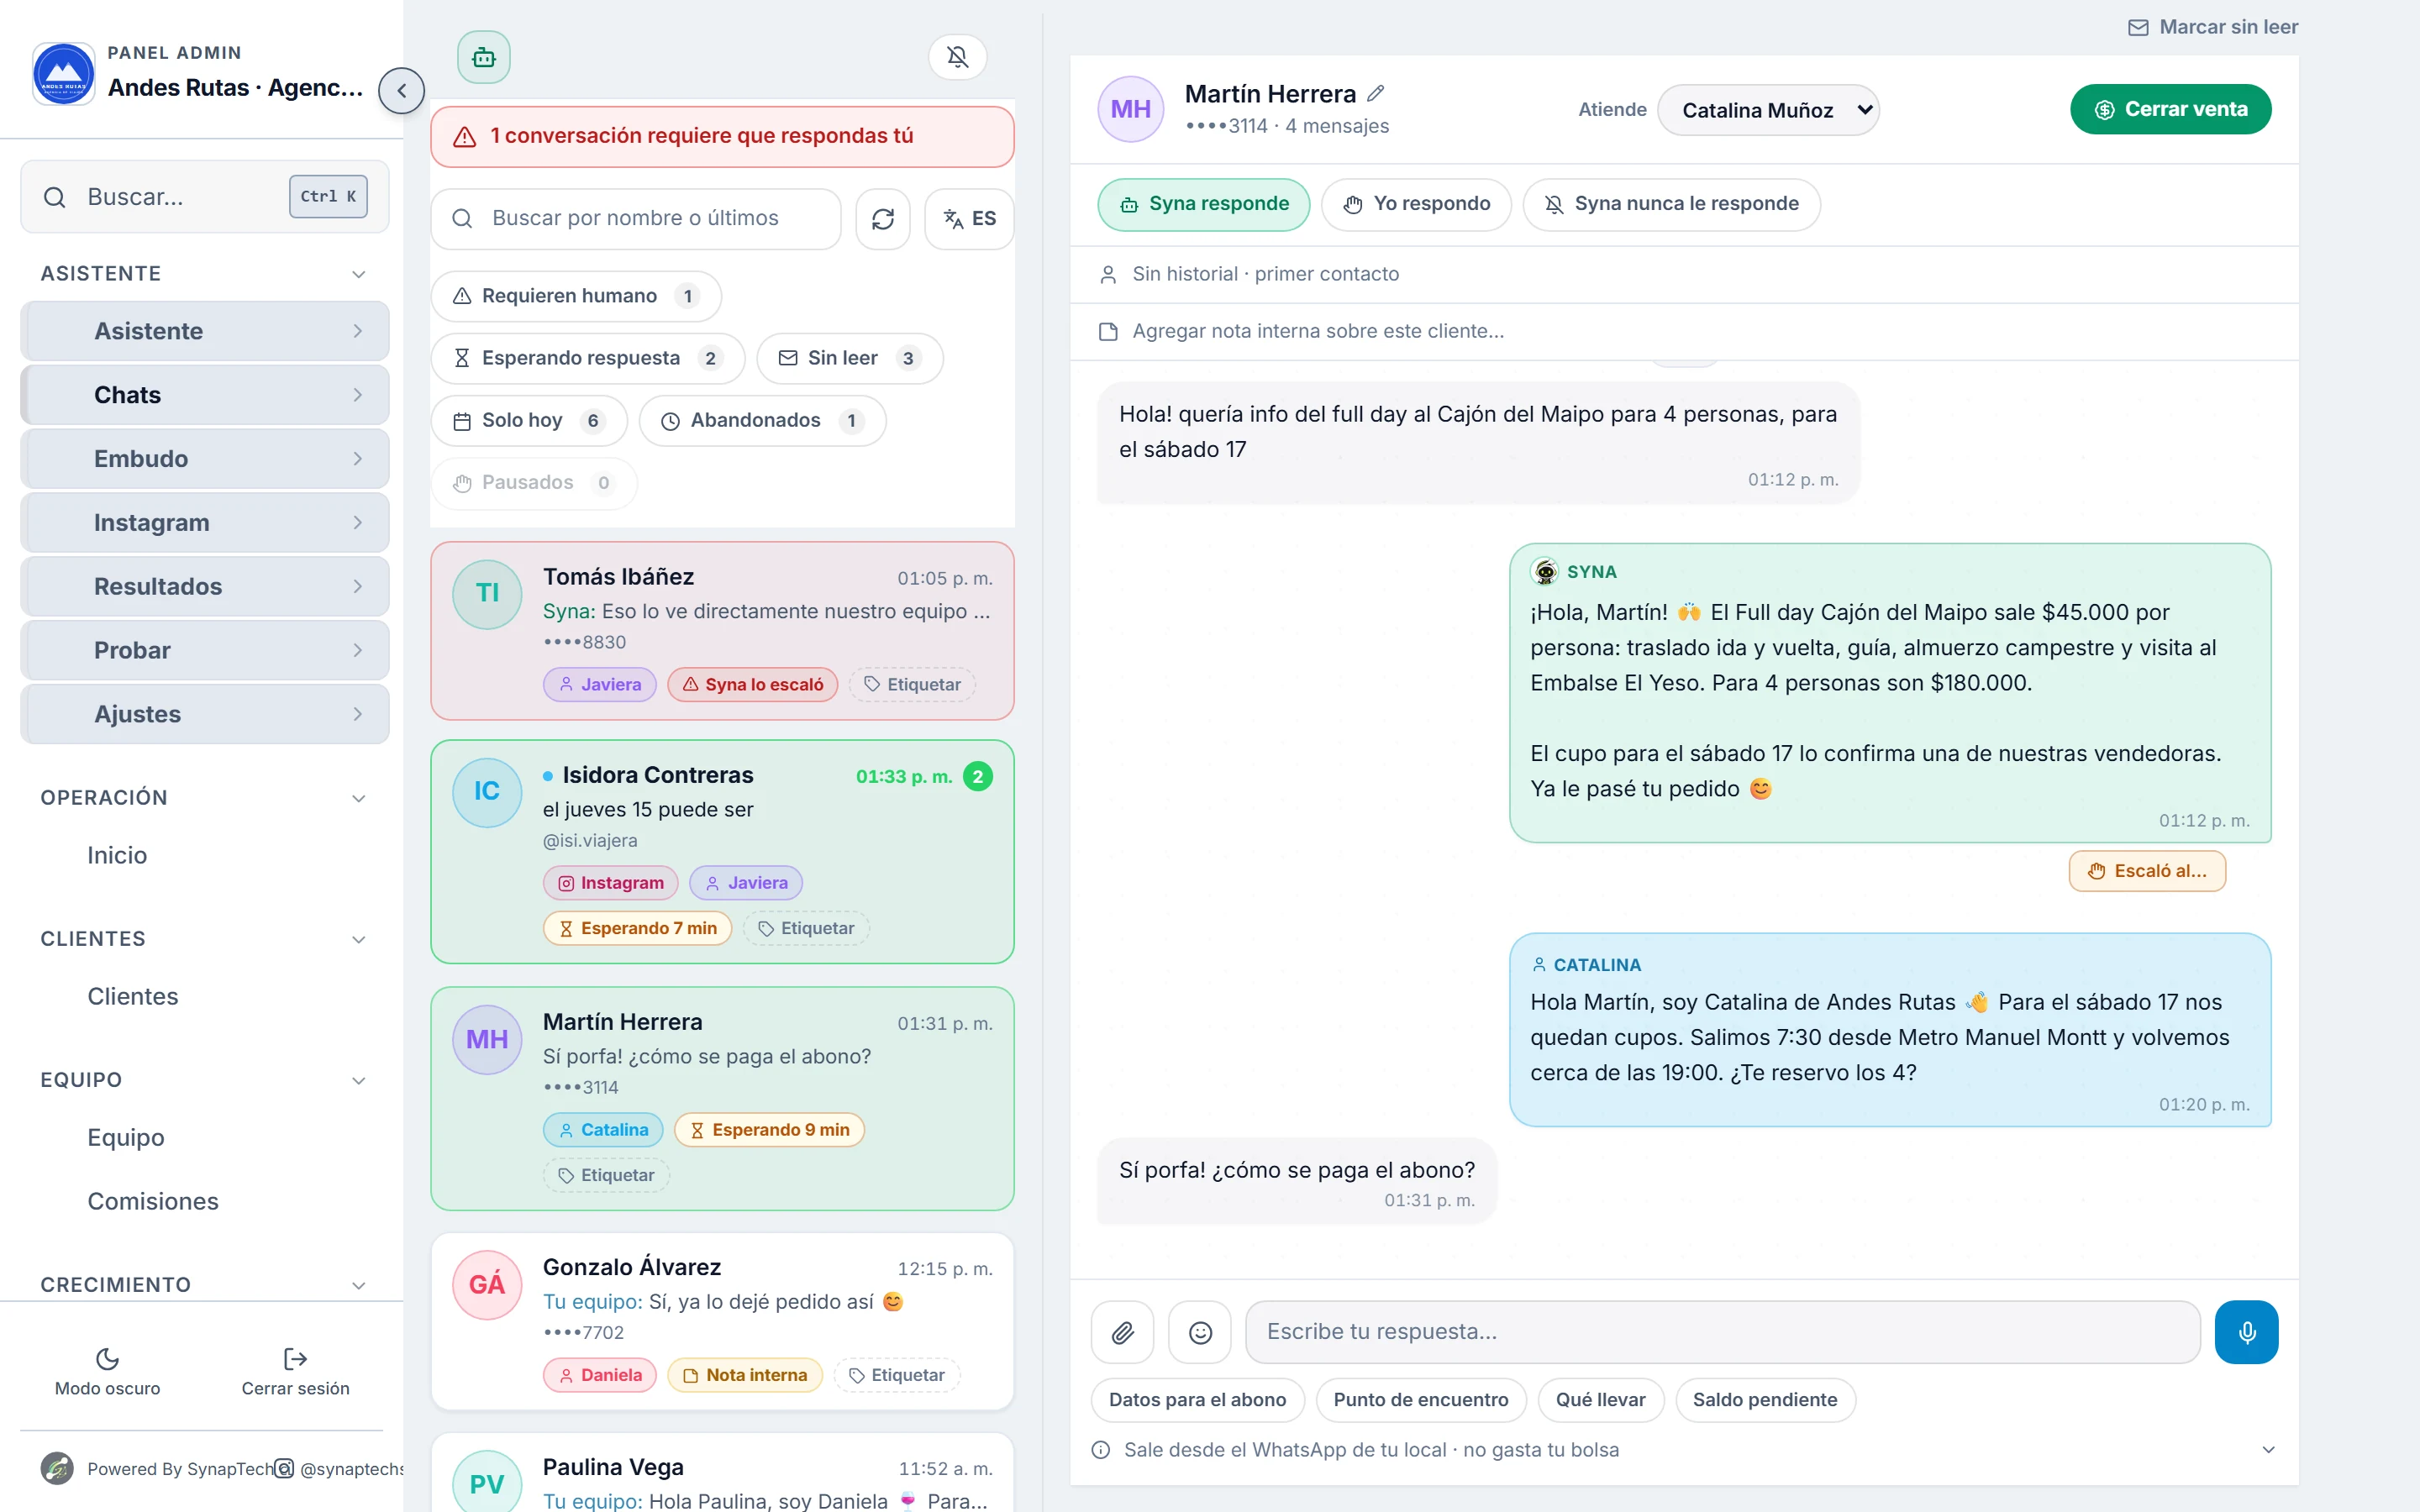Open Embudo in the sidebar

(x=204, y=459)
